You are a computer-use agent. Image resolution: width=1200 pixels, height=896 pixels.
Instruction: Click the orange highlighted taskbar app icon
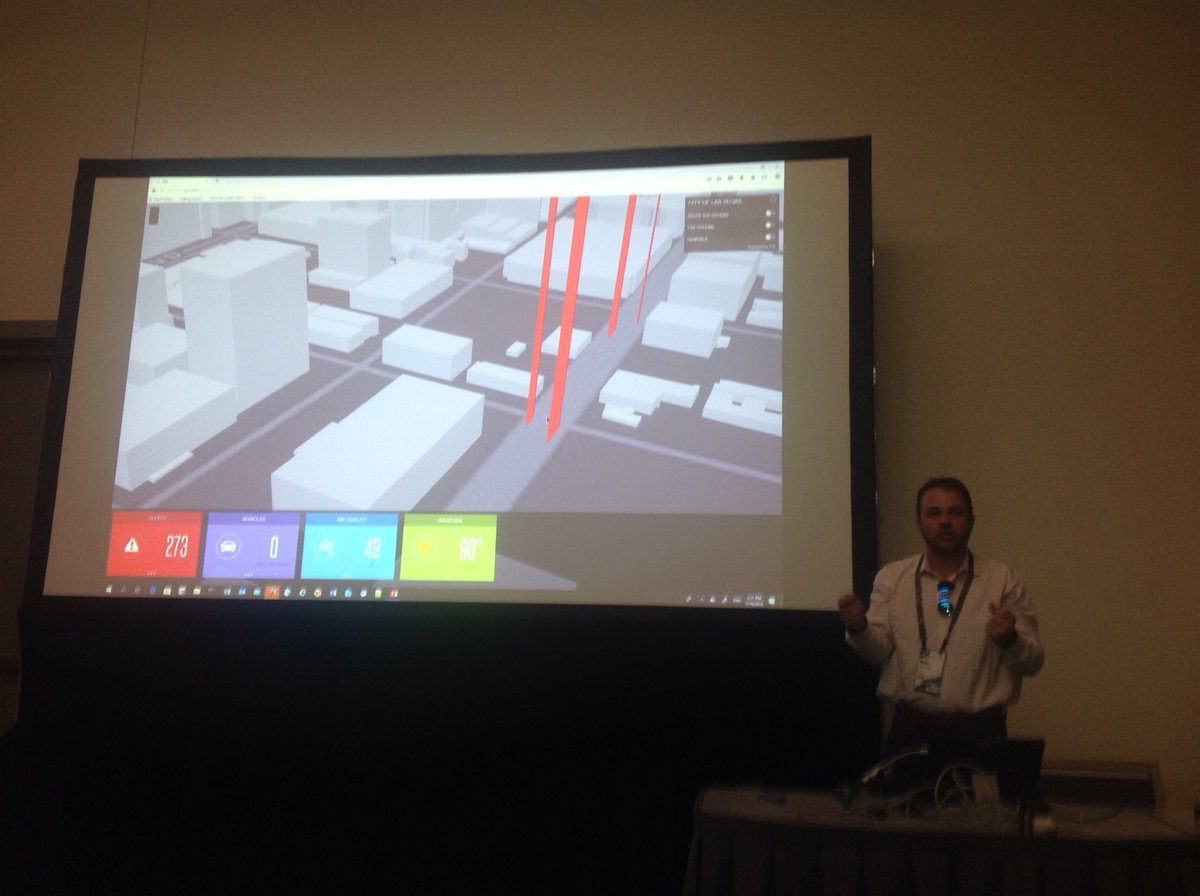click(271, 592)
